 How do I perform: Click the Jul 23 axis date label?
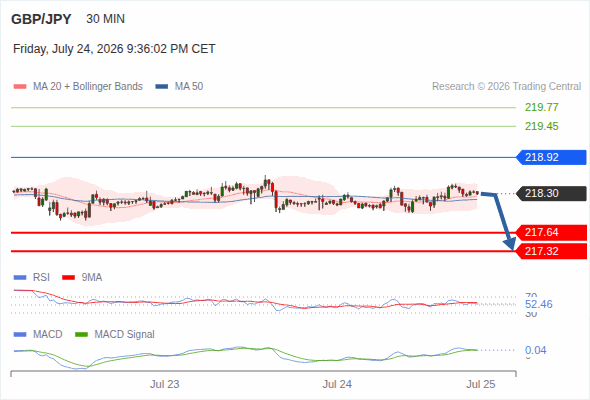pos(165,384)
